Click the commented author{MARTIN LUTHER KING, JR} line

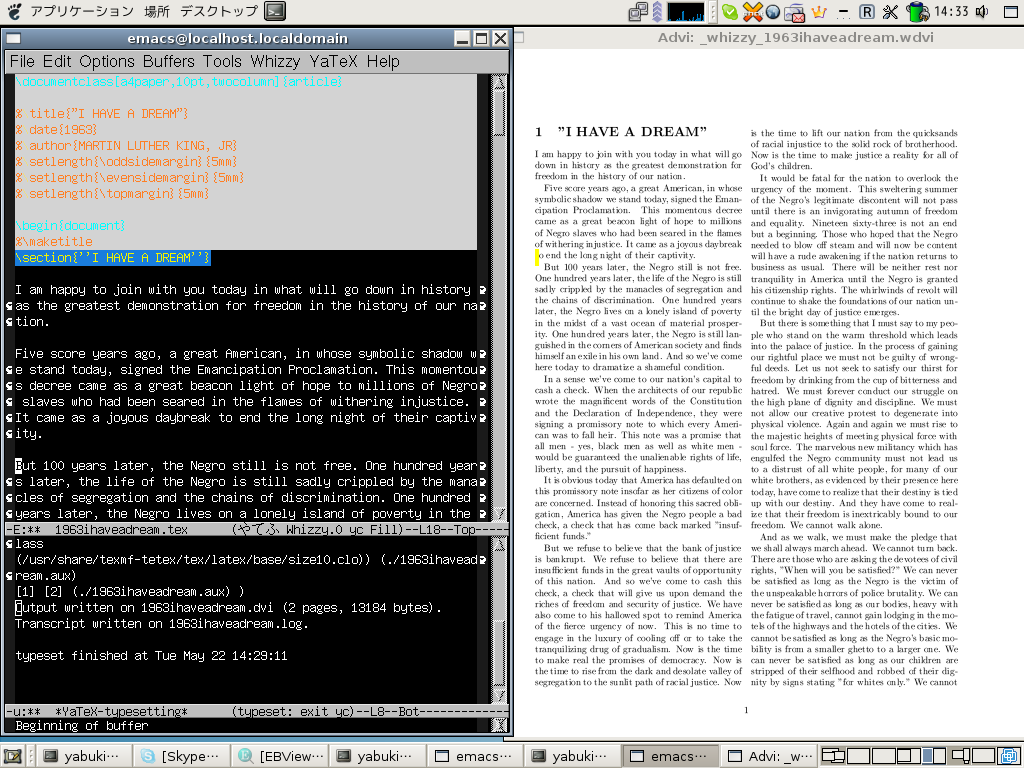click(x=126, y=146)
